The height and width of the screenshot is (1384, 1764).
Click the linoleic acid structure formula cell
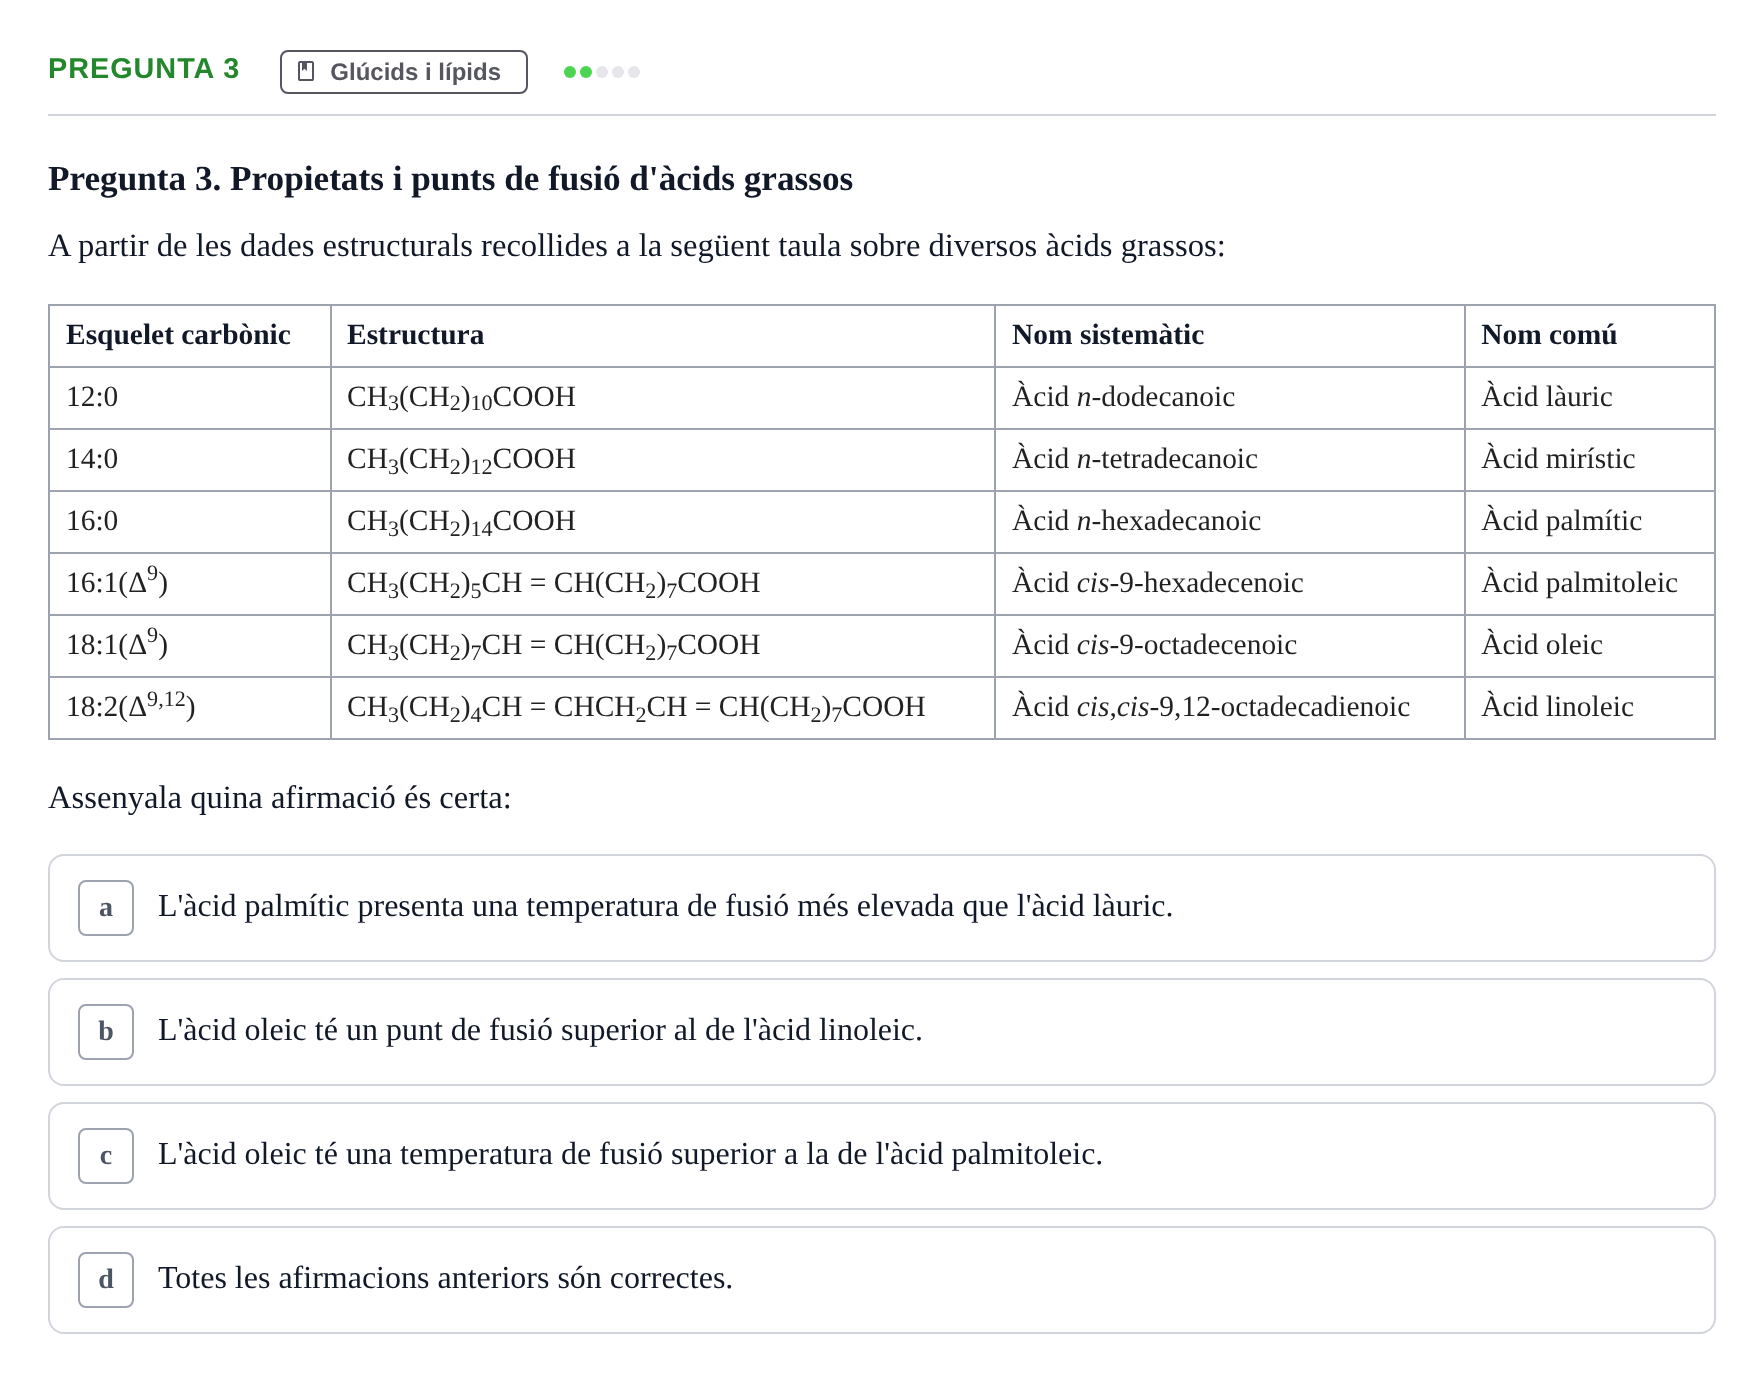click(663, 708)
